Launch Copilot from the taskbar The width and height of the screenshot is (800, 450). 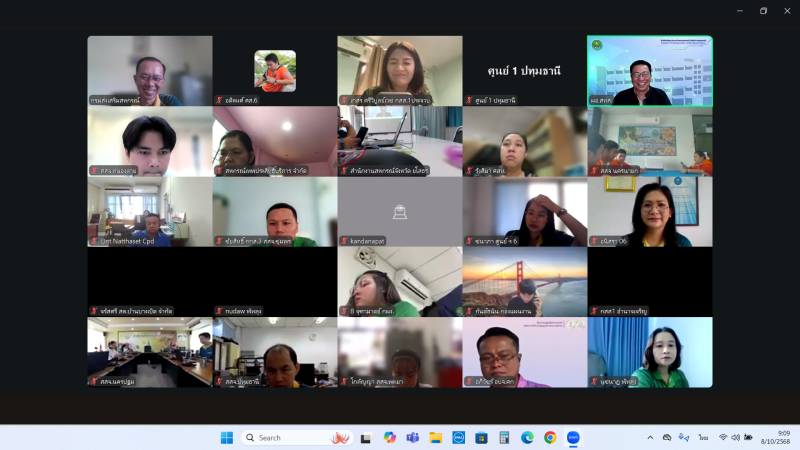[389, 437]
